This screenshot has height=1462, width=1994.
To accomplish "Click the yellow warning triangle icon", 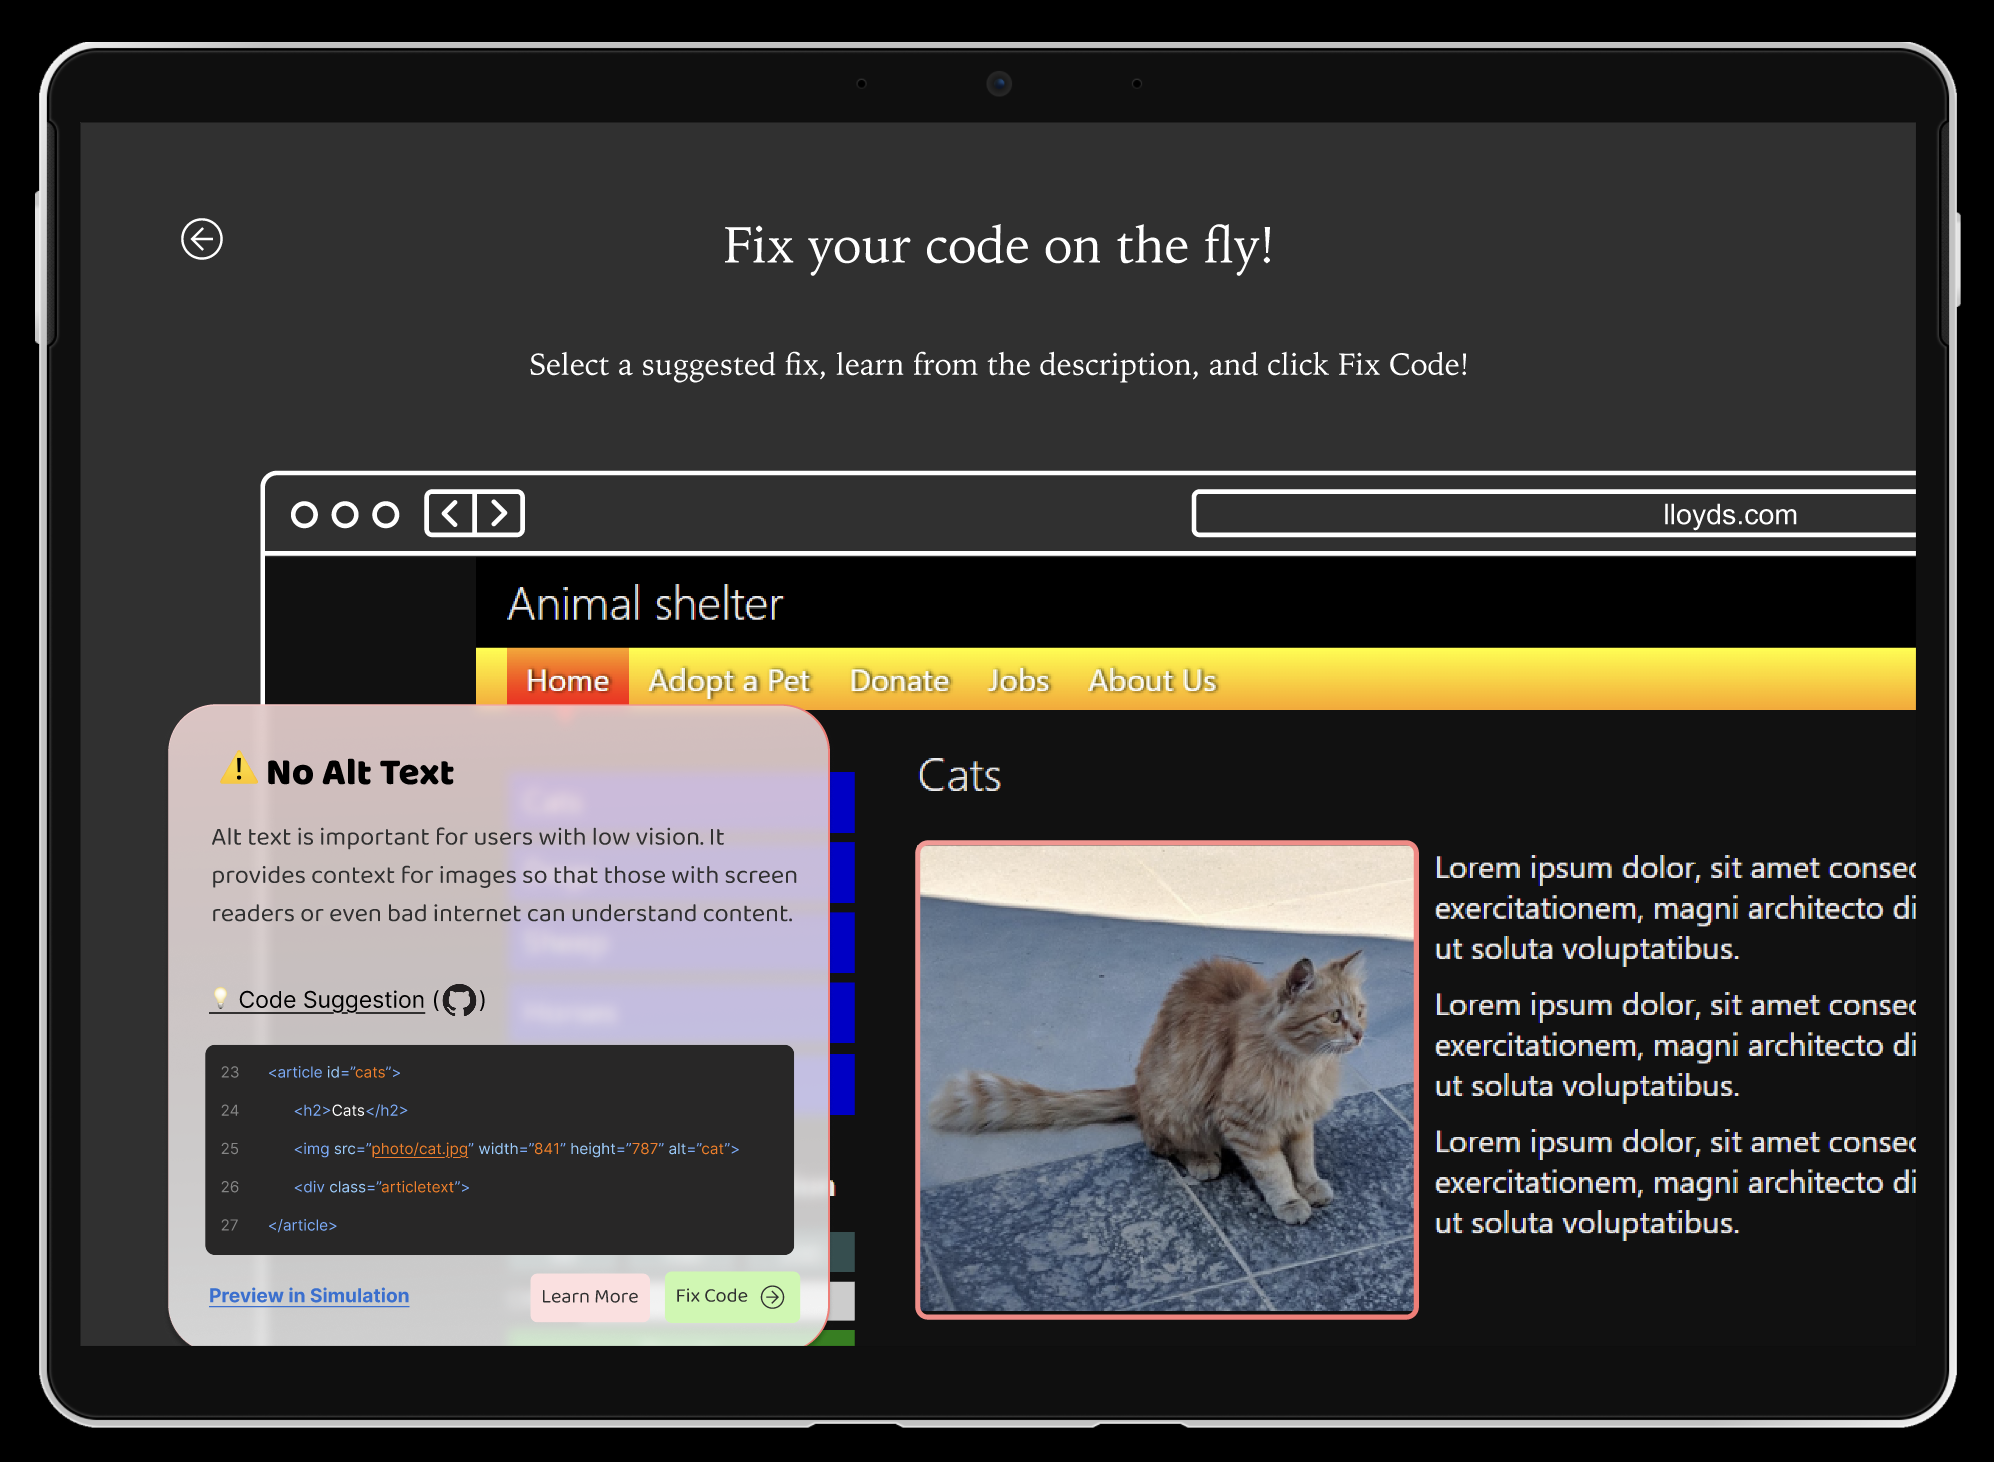I will [x=238, y=769].
